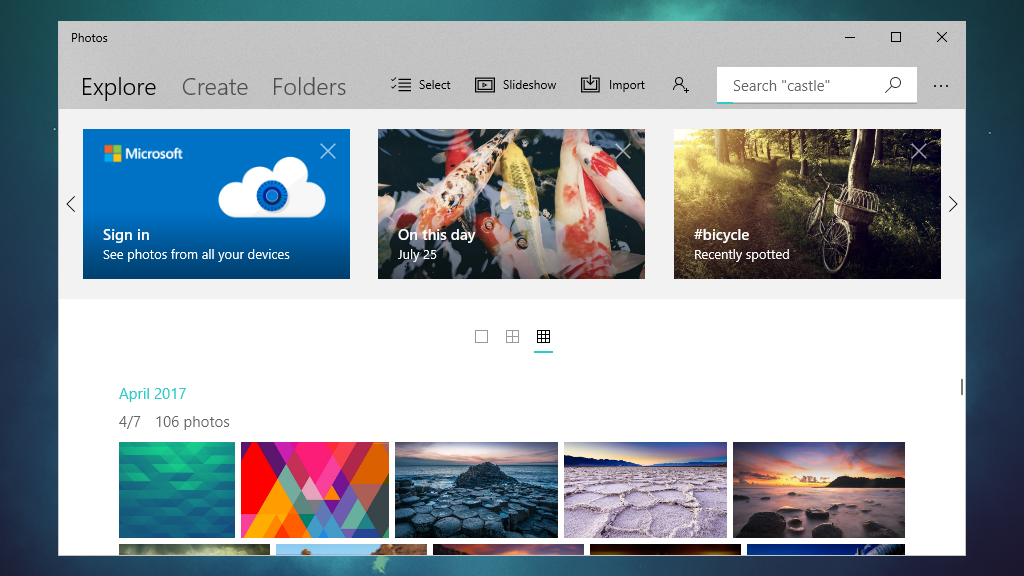
Task: Click the Select checklist icon
Action: click(401, 85)
